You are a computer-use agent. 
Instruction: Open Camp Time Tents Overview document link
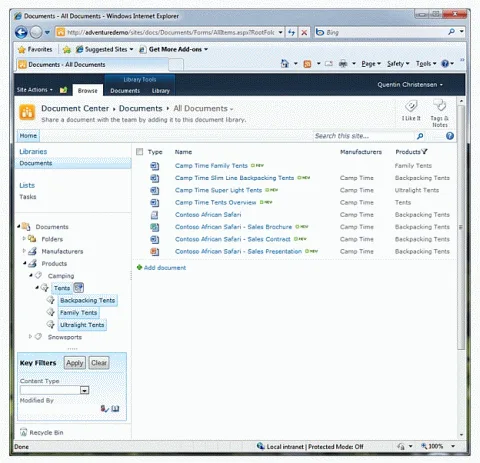(x=215, y=202)
